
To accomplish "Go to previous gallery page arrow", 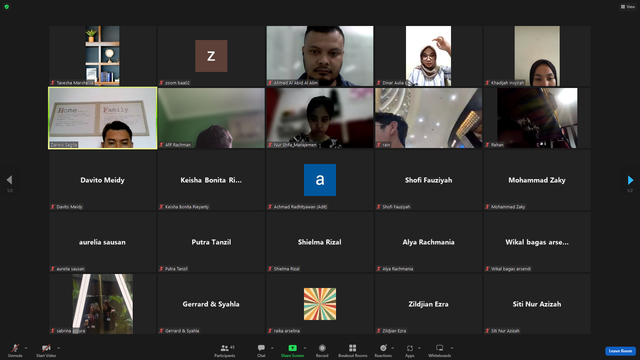I will [9, 180].
